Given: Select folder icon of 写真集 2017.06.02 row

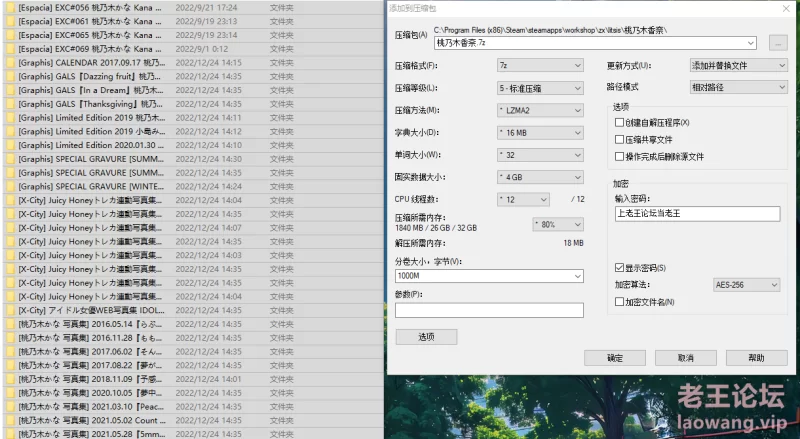Looking at the screenshot, I should (x=10, y=352).
